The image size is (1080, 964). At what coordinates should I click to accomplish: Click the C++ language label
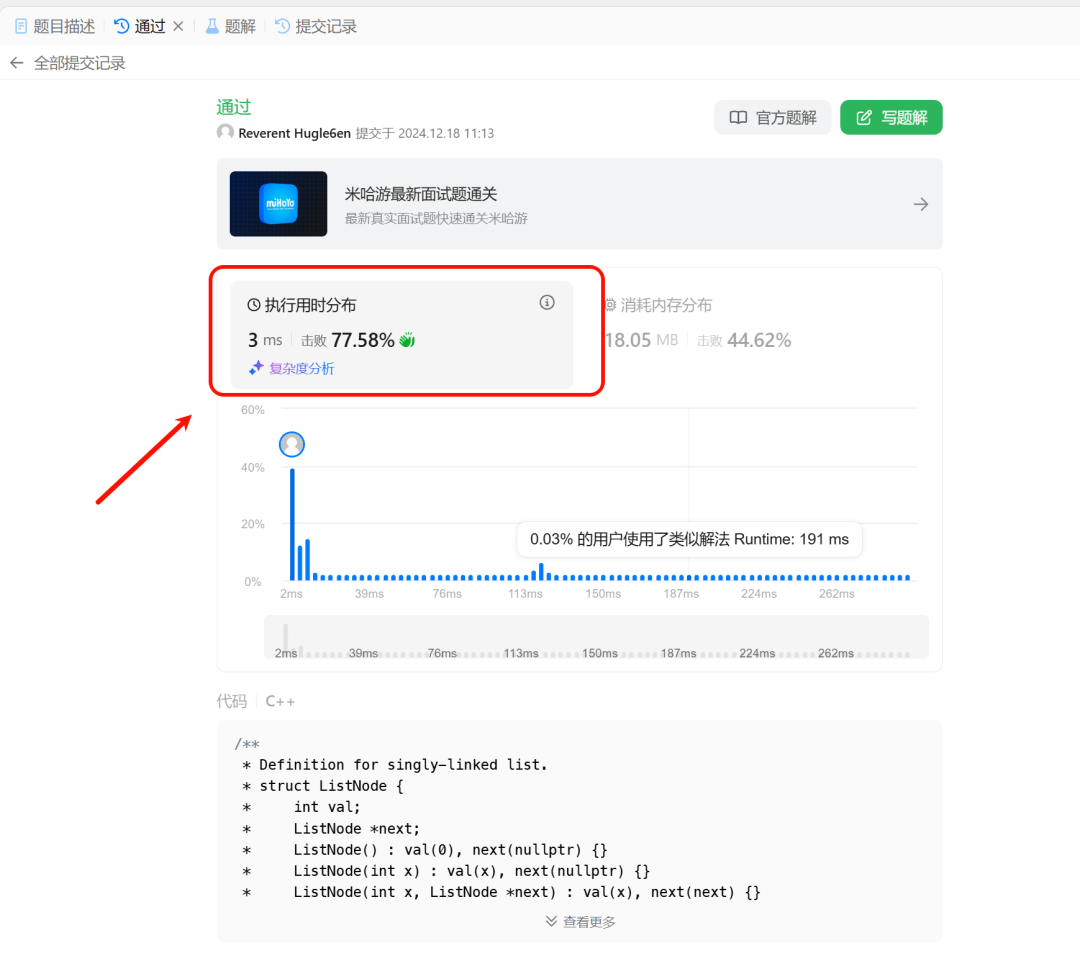tap(280, 702)
